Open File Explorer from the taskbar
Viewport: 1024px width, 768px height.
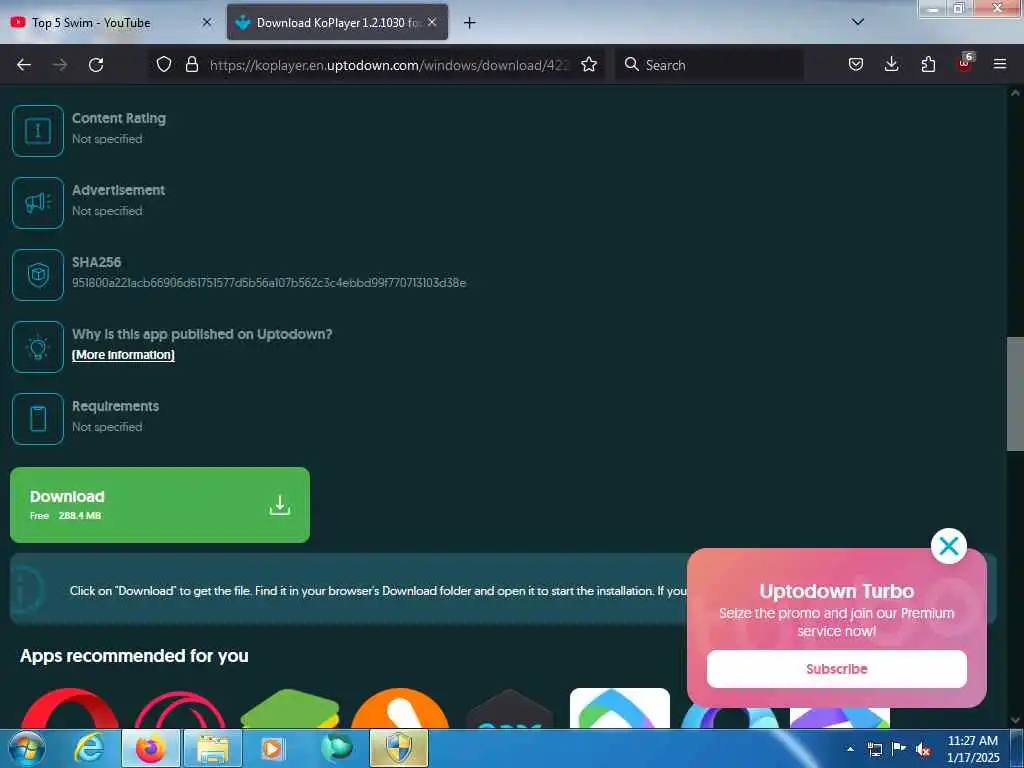tap(213, 748)
